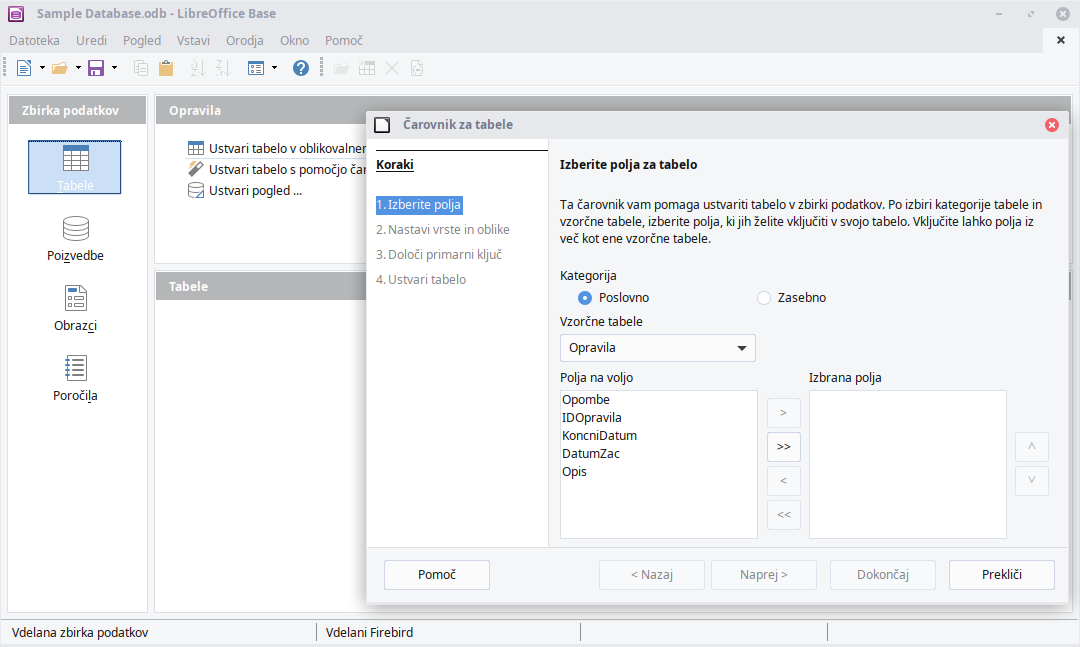Open the Tabele section in database pane
This screenshot has height=647, width=1080.
[x=75, y=166]
